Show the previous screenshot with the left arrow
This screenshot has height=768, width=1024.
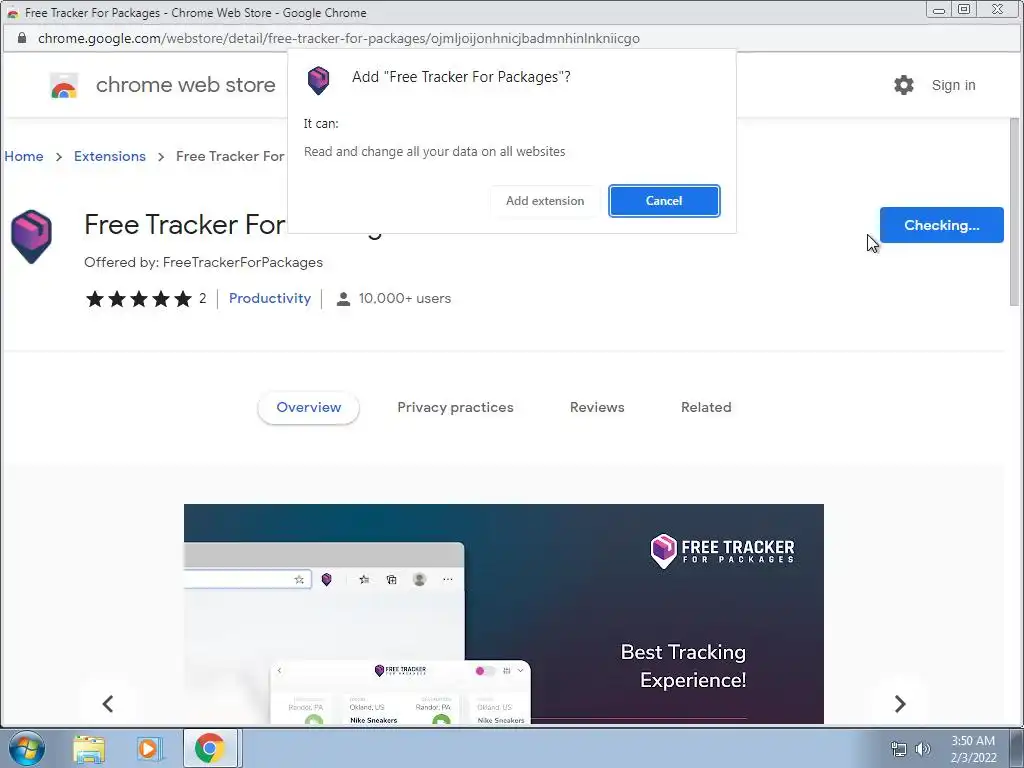108,703
